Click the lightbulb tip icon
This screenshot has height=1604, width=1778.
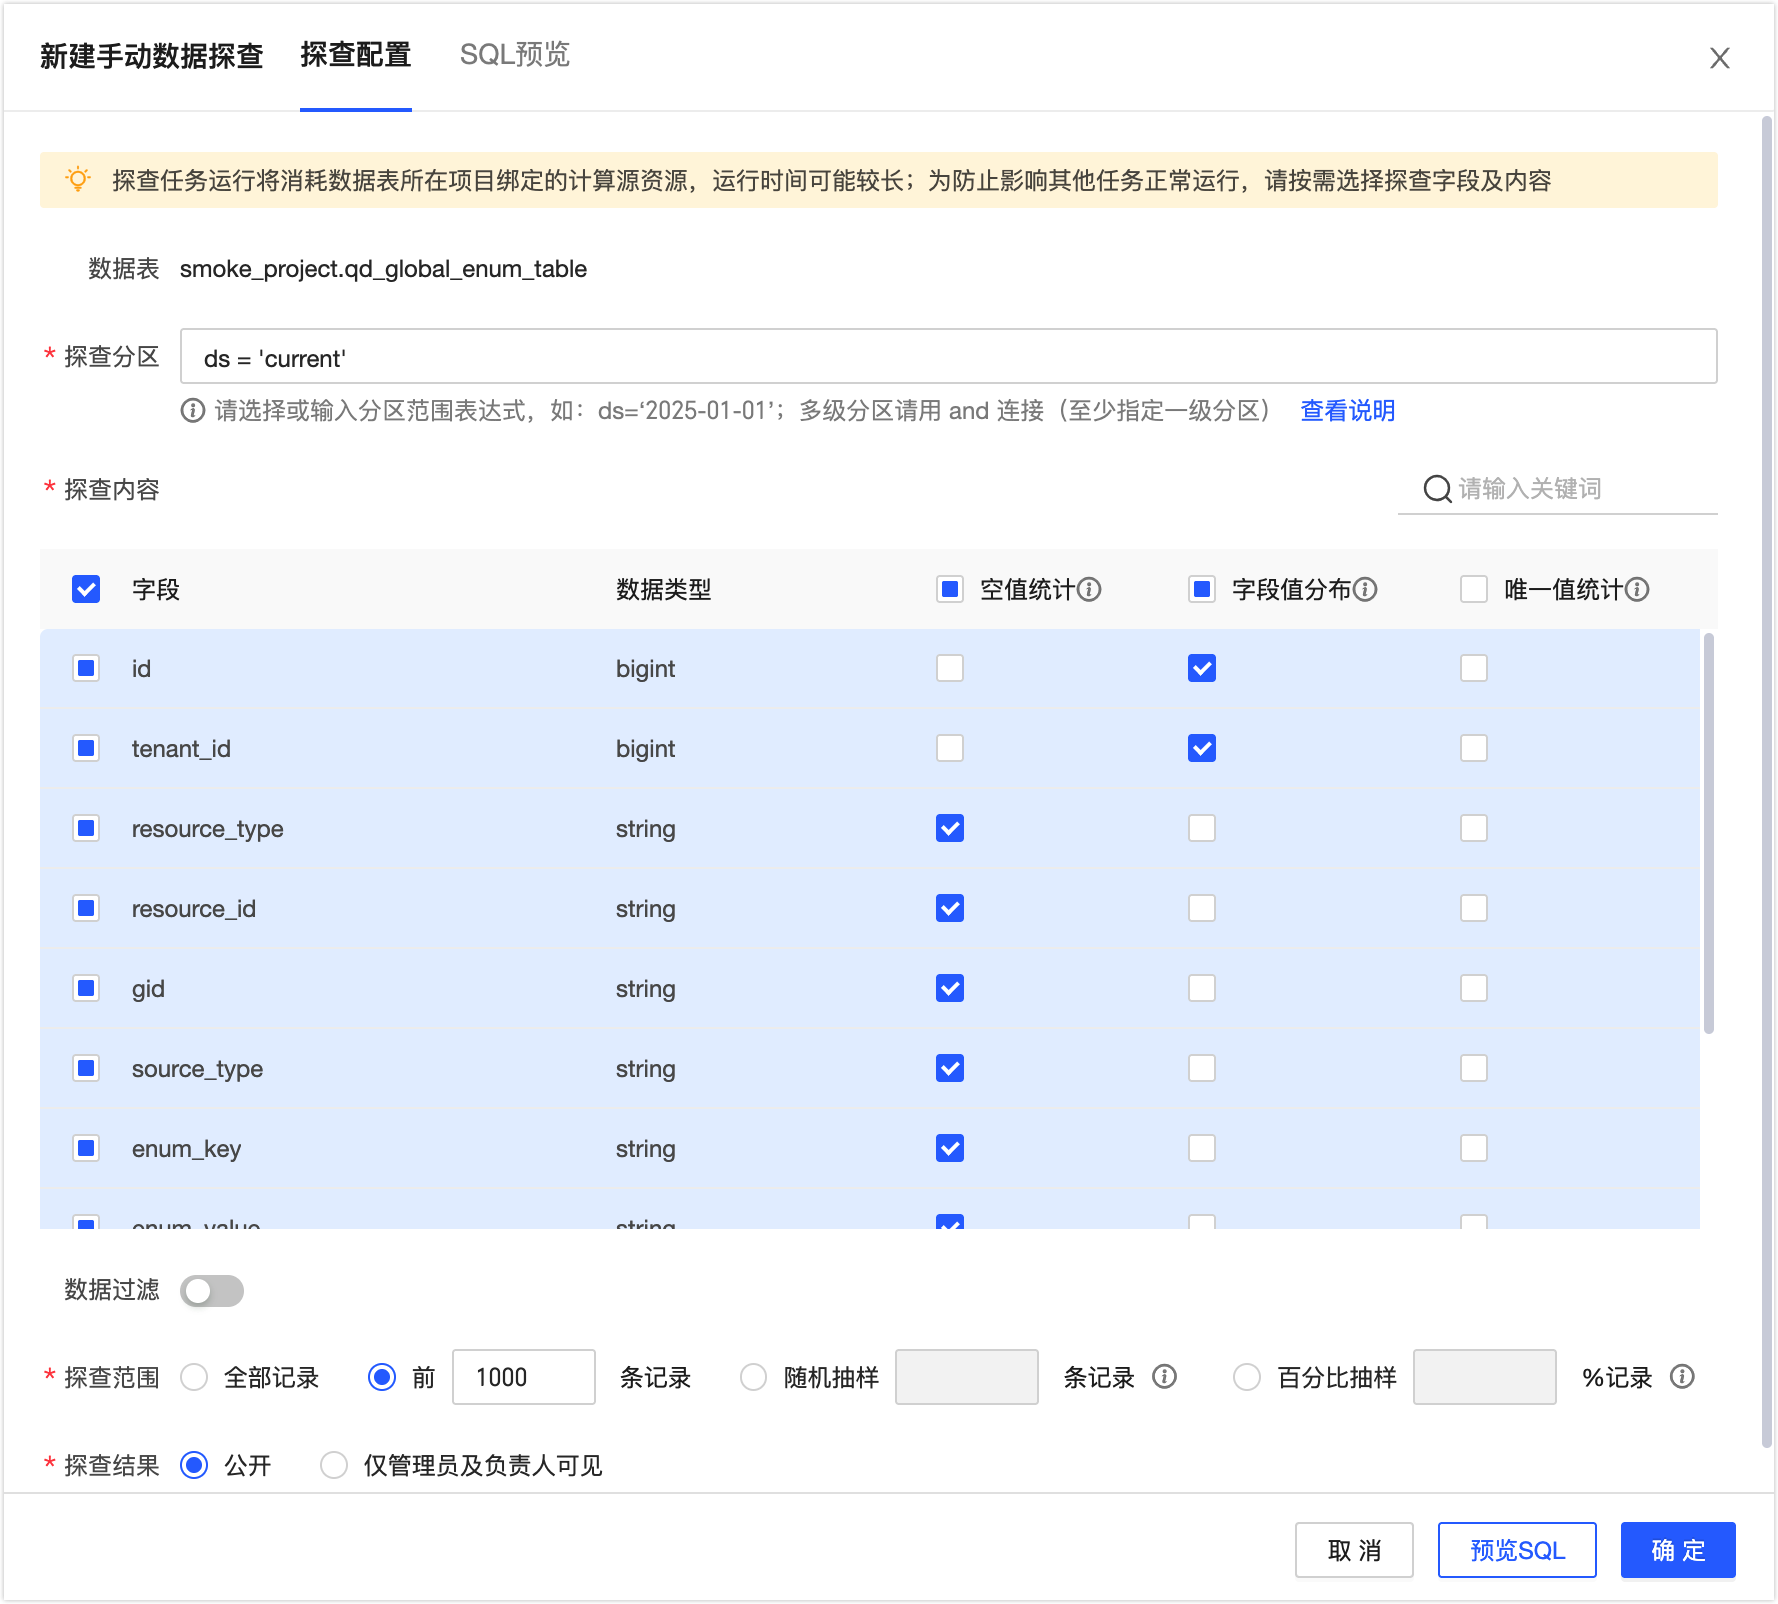pyautogui.click(x=78, y=180)
